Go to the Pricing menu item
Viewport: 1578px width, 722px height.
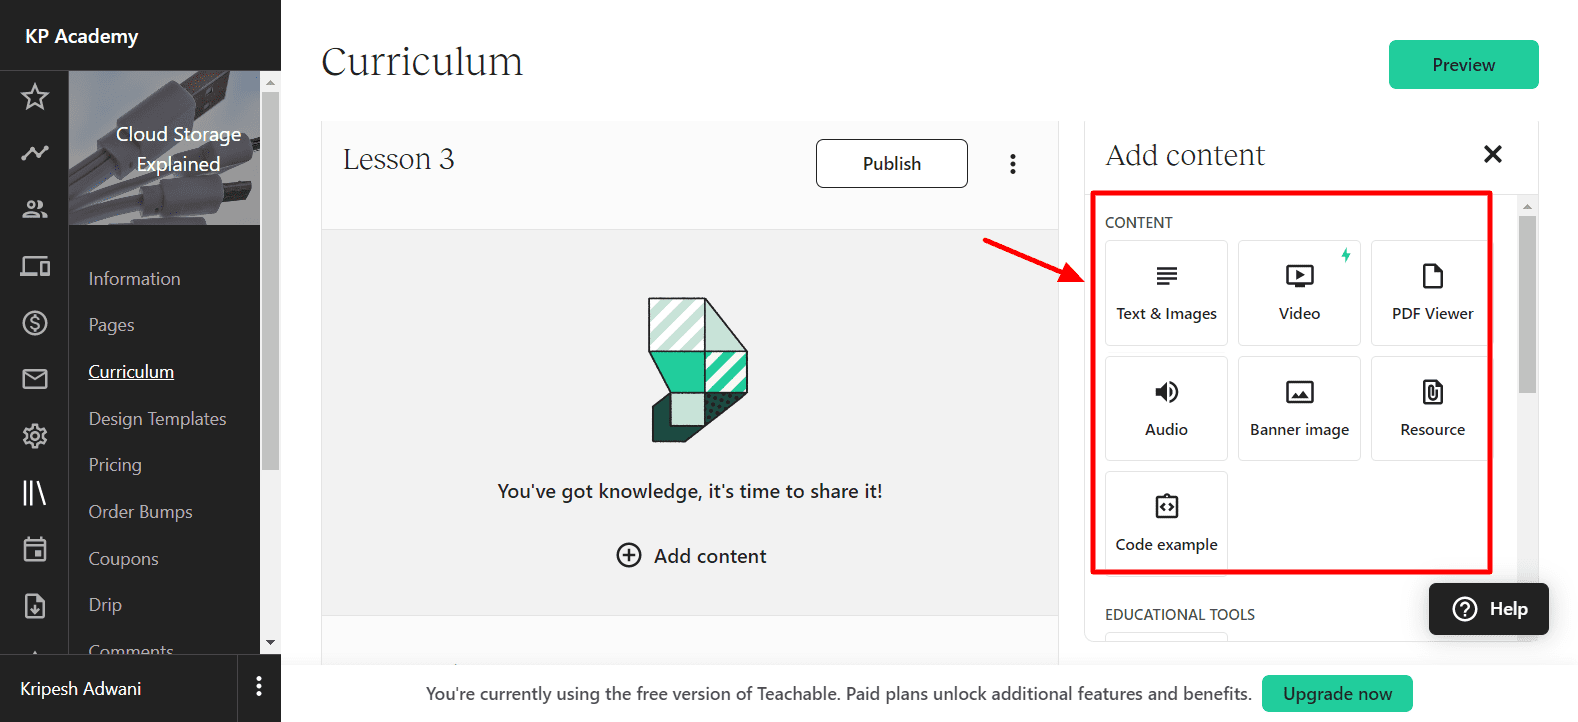115,465
